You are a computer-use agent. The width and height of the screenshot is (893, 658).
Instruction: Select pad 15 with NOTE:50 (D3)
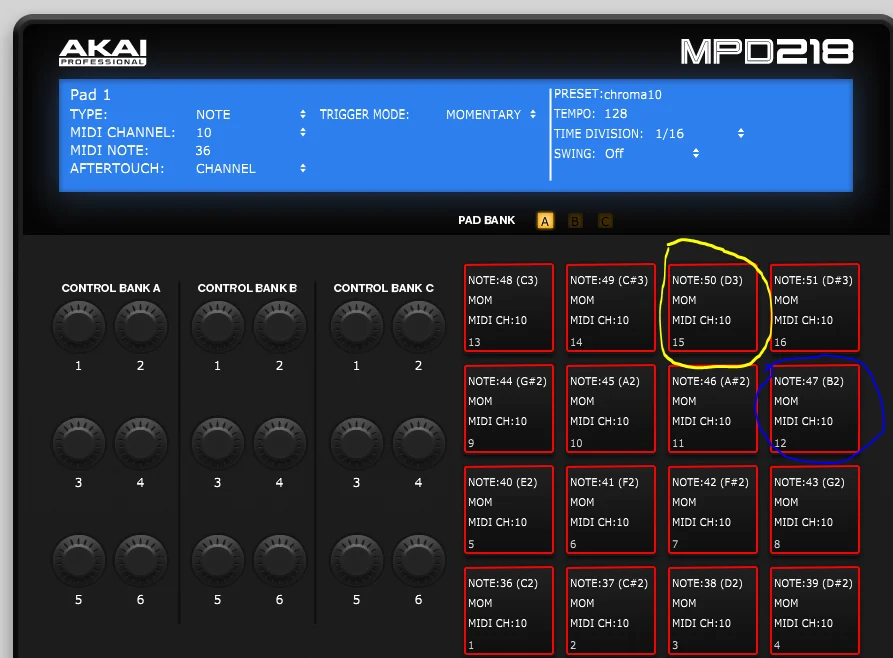click(x=712, y=308)
